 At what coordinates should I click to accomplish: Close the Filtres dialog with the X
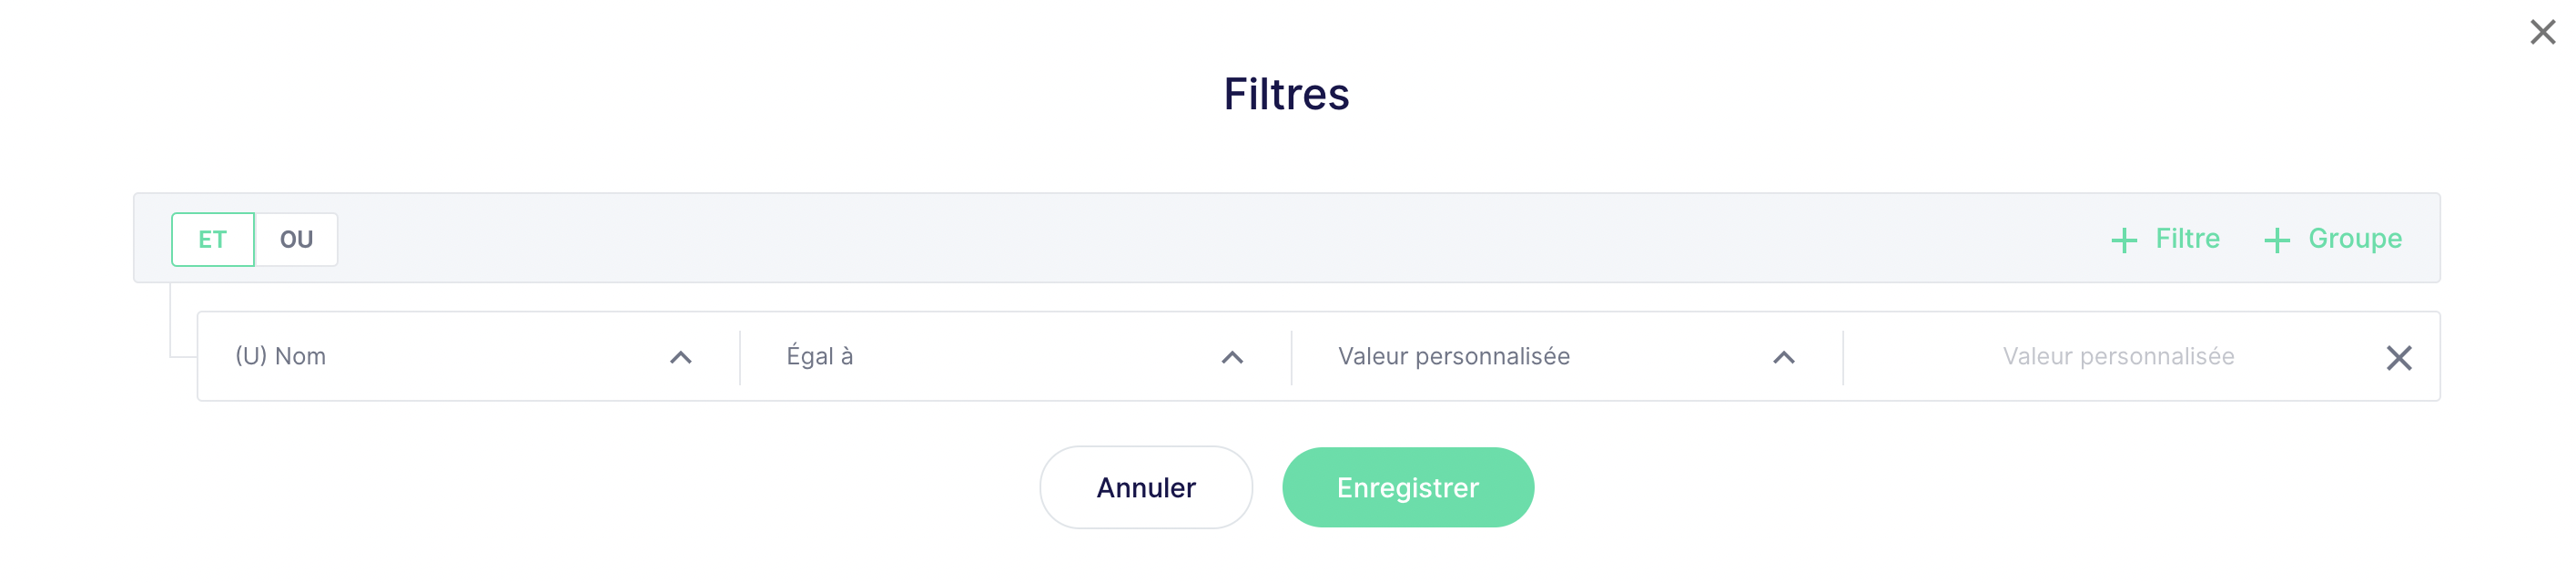2542,32
